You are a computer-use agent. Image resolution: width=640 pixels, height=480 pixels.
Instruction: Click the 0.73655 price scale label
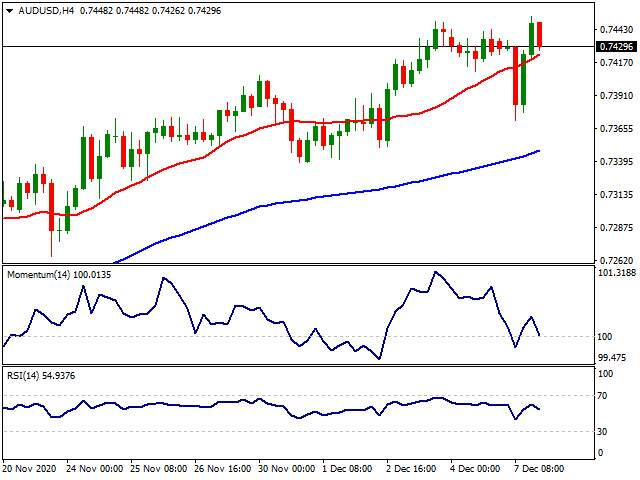(x=616, y=129)
